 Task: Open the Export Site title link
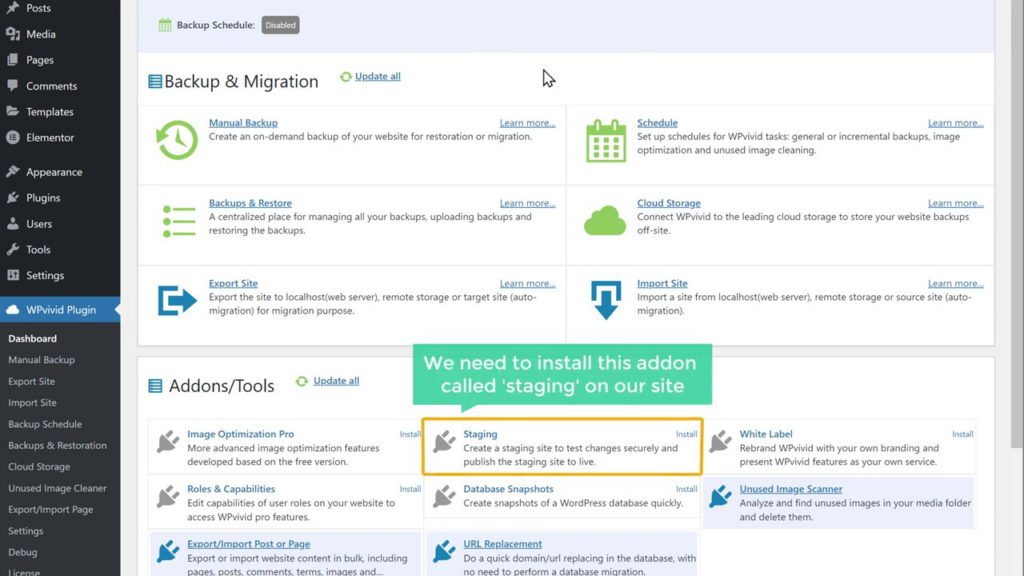coord(233,283)
